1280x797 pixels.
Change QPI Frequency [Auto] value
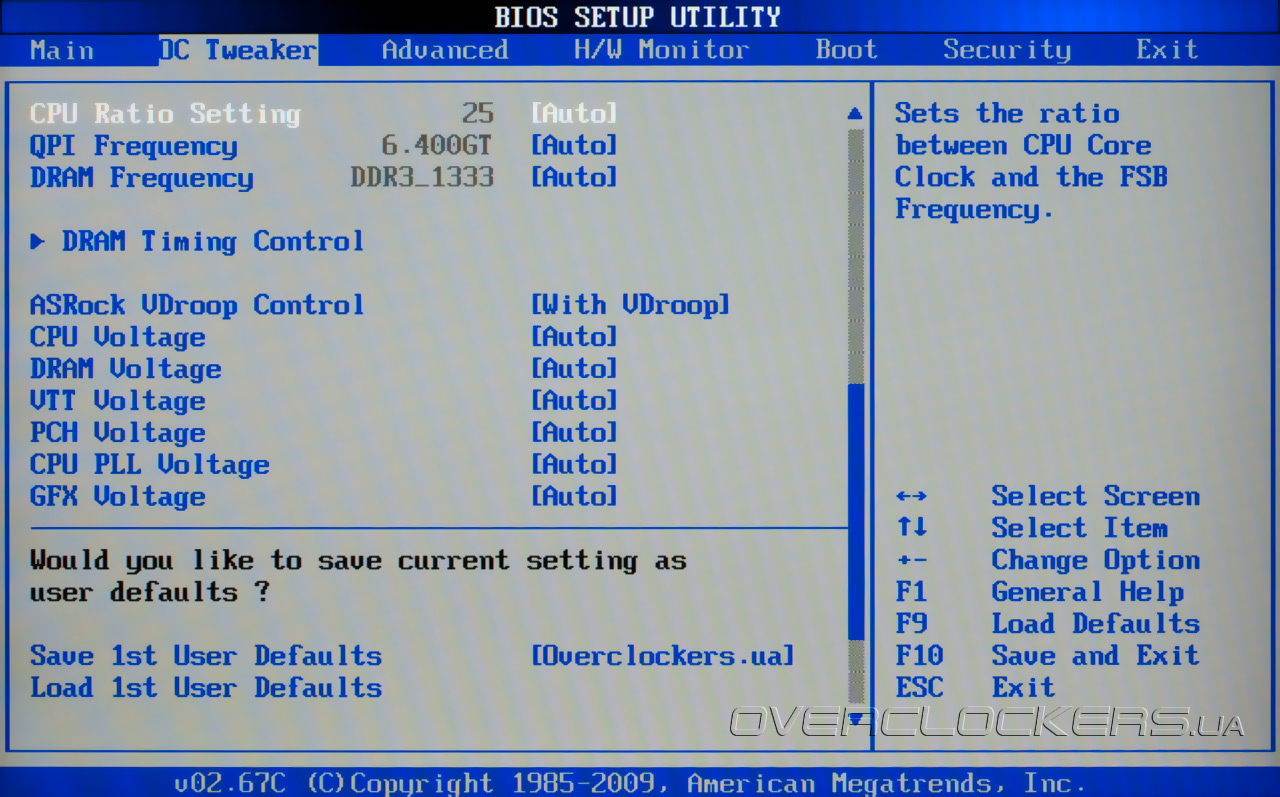coord(574,145)
